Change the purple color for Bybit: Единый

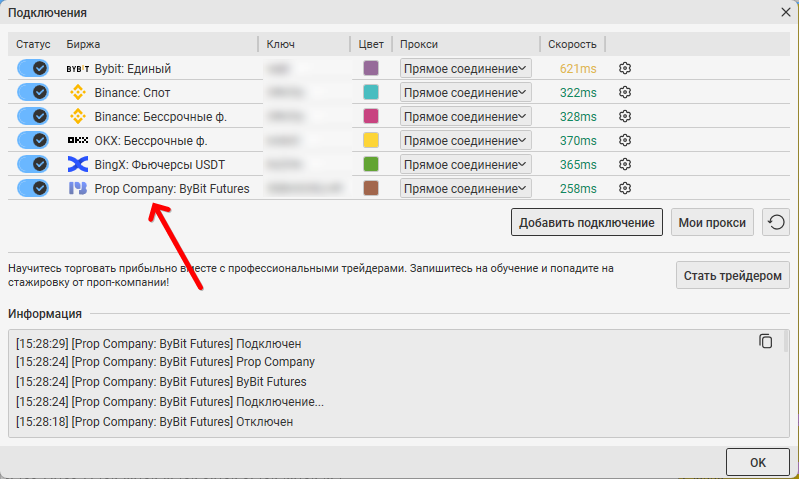371,68
